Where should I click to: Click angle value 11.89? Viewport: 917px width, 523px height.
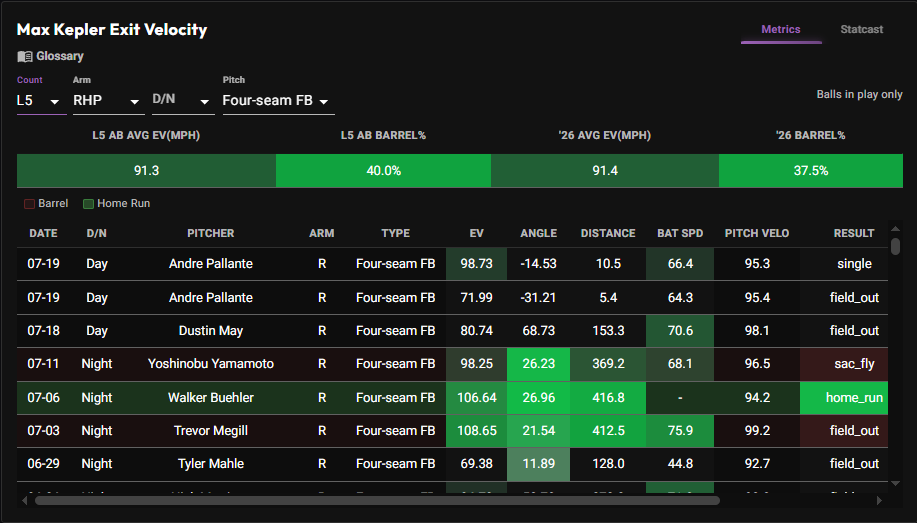click(539, 463)
